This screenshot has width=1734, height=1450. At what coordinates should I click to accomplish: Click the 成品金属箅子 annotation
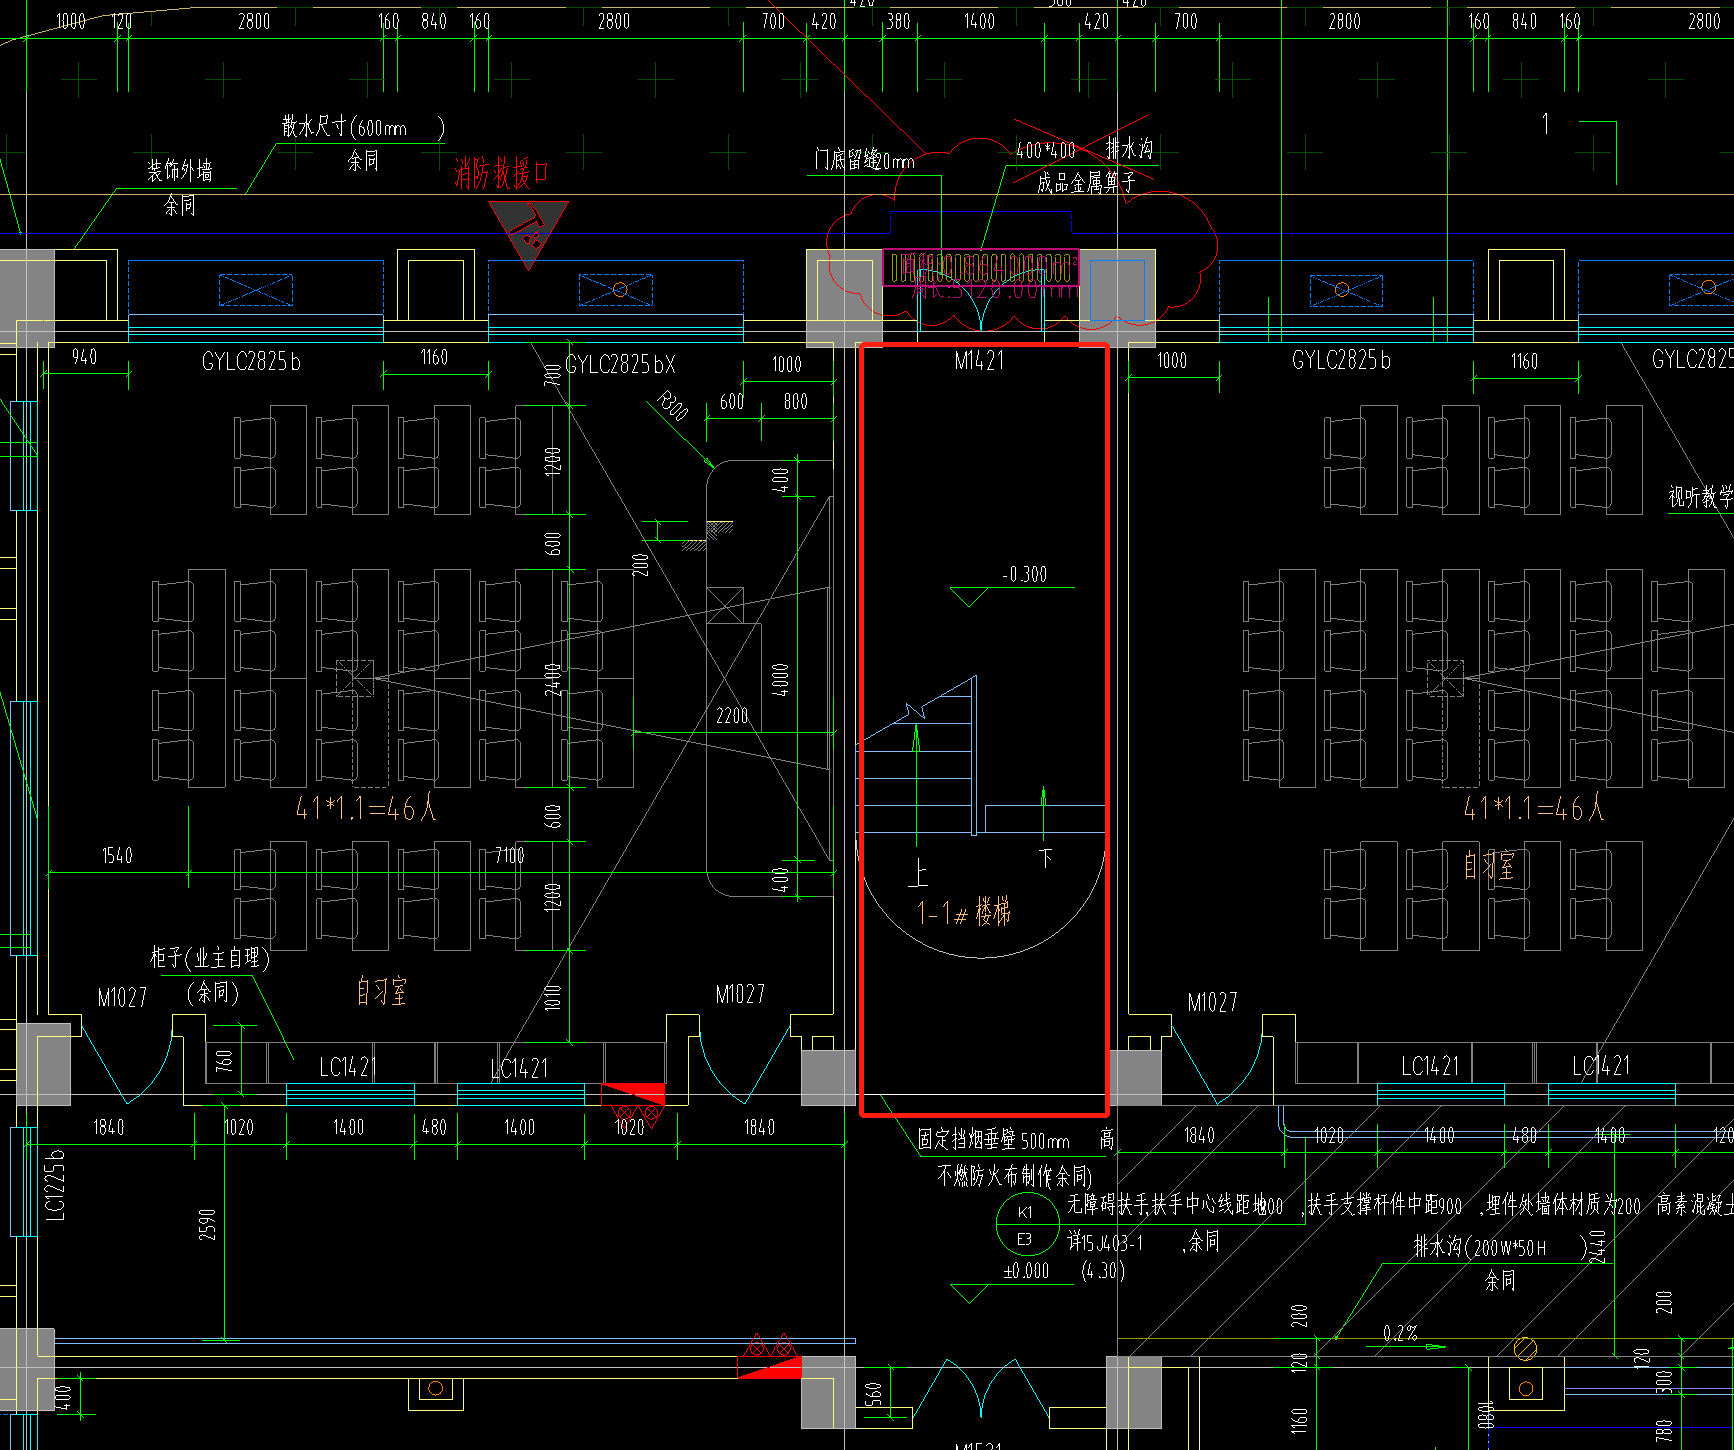1086,183
